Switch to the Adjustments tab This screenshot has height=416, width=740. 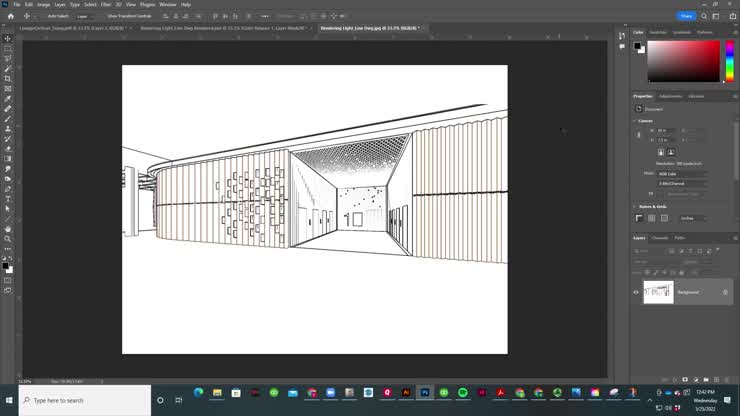[x=670, y=96]
